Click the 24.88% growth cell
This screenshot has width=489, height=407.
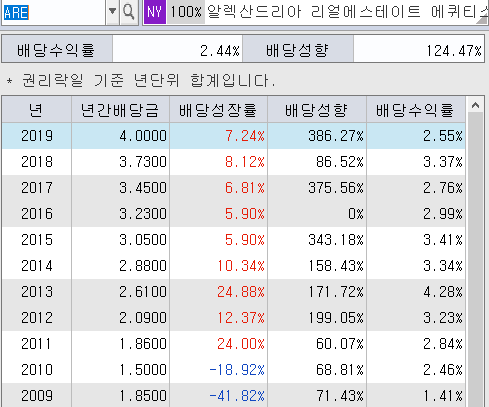click(x=218, y=292)
